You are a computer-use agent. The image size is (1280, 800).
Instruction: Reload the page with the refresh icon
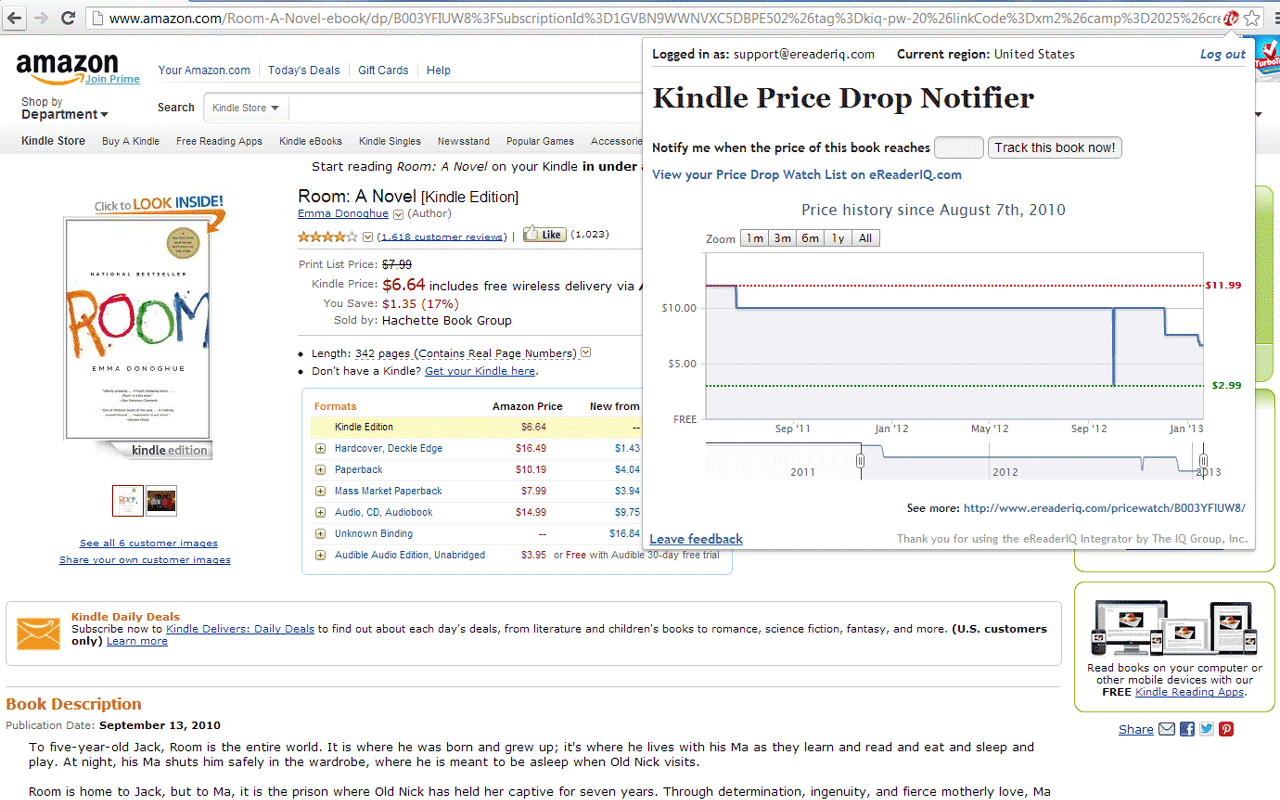pyautogui.click(x=68, y=18)
